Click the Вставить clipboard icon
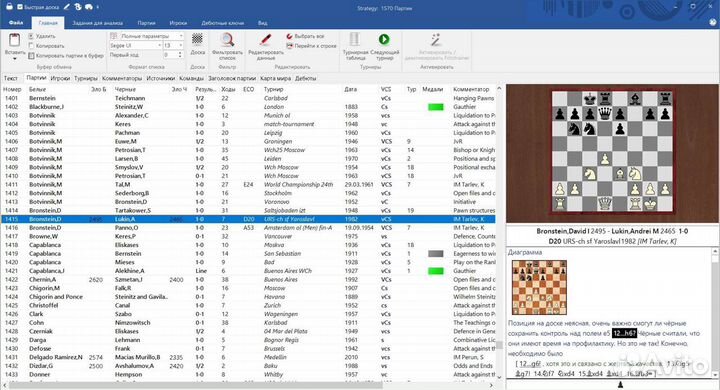Screen dimensions: 720x390 (15, 40)
